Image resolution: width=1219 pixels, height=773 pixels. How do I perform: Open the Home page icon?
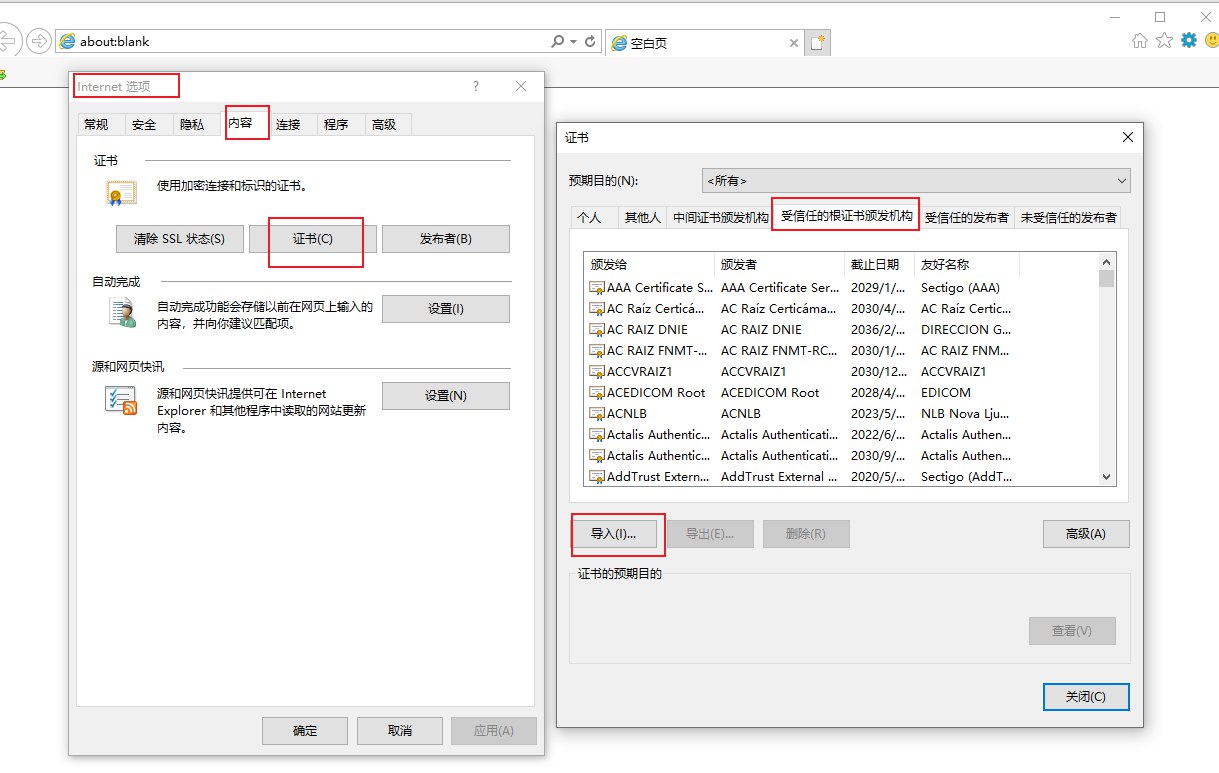[1139, 41]
